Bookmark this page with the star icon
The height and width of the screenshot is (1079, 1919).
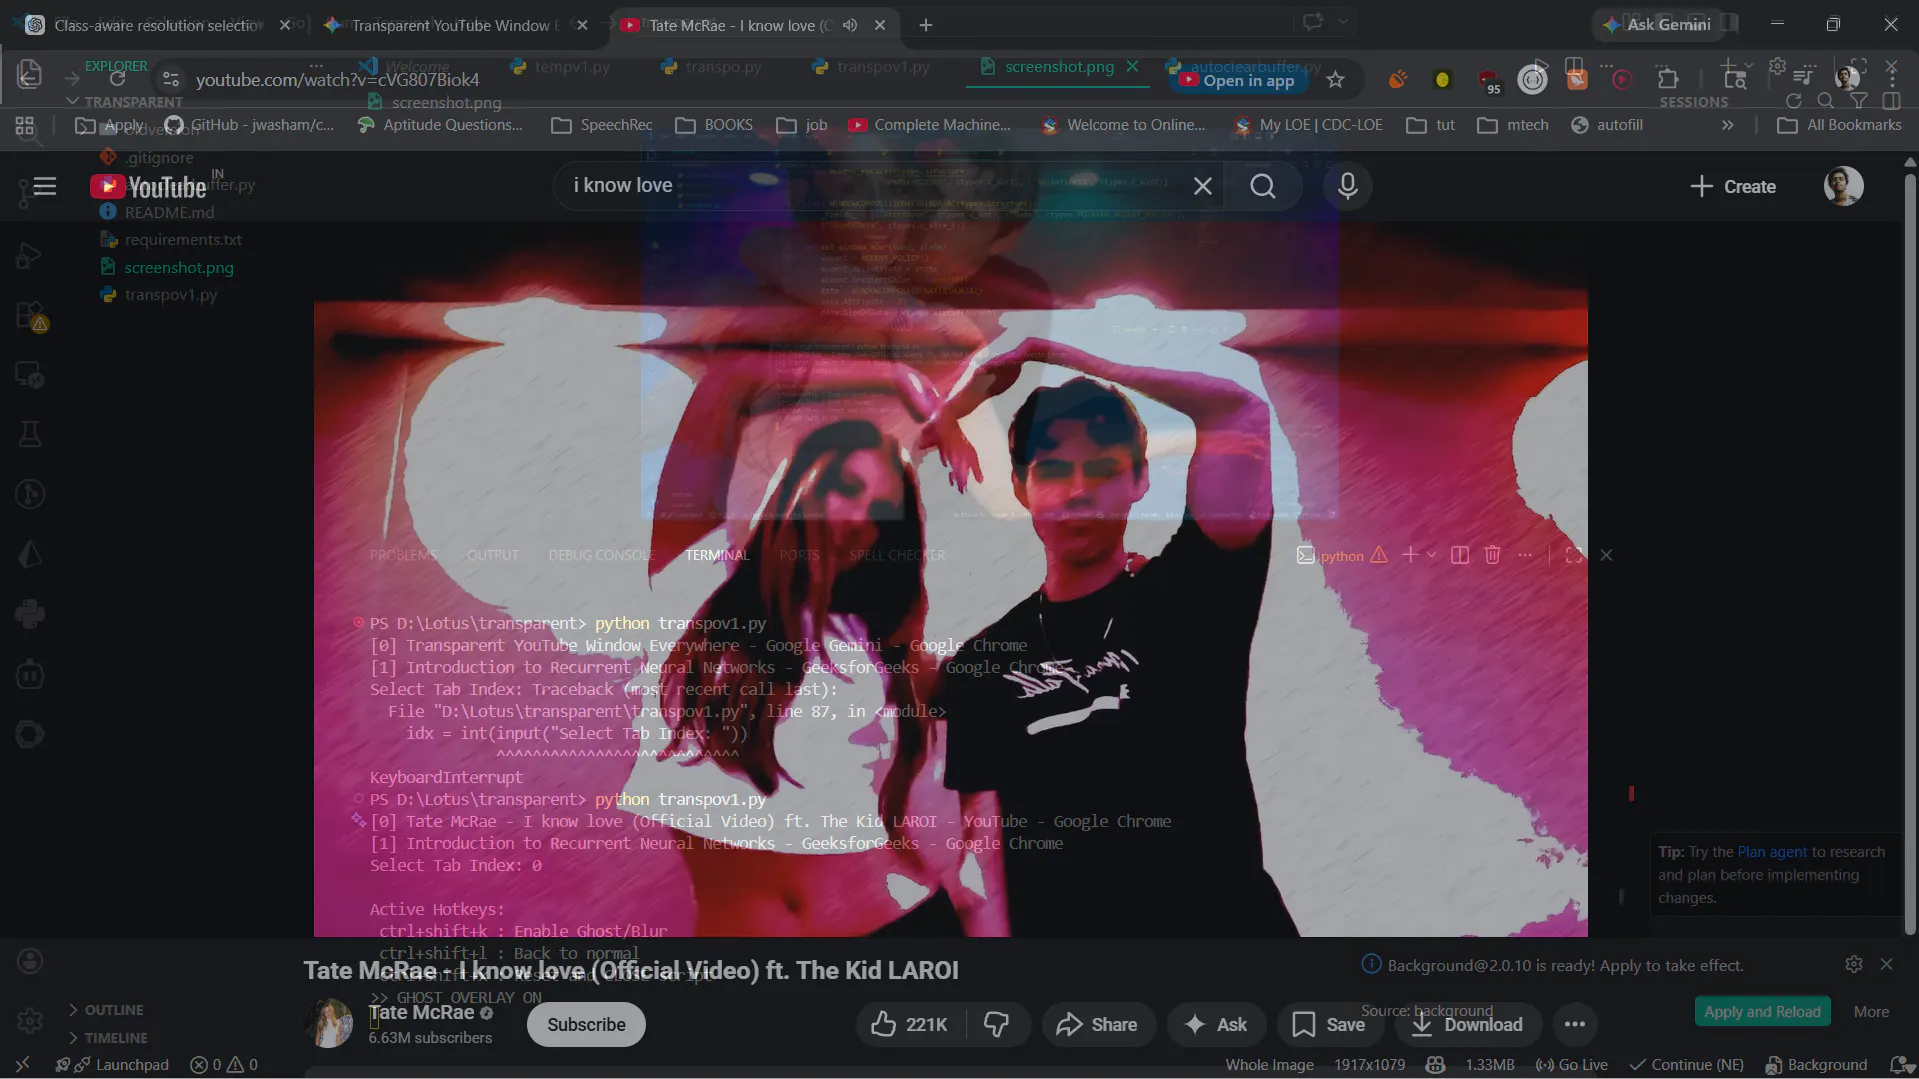pyautogui.click(x=1335, y=80)
